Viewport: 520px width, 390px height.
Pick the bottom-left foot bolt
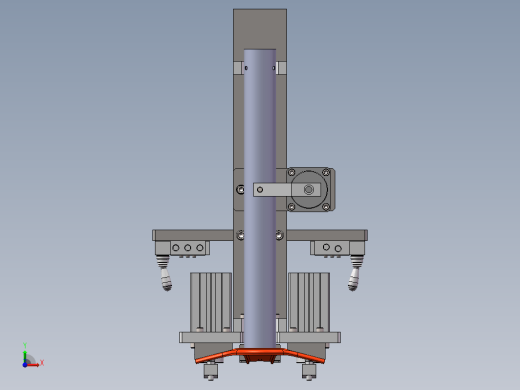(x=211, y=372)
